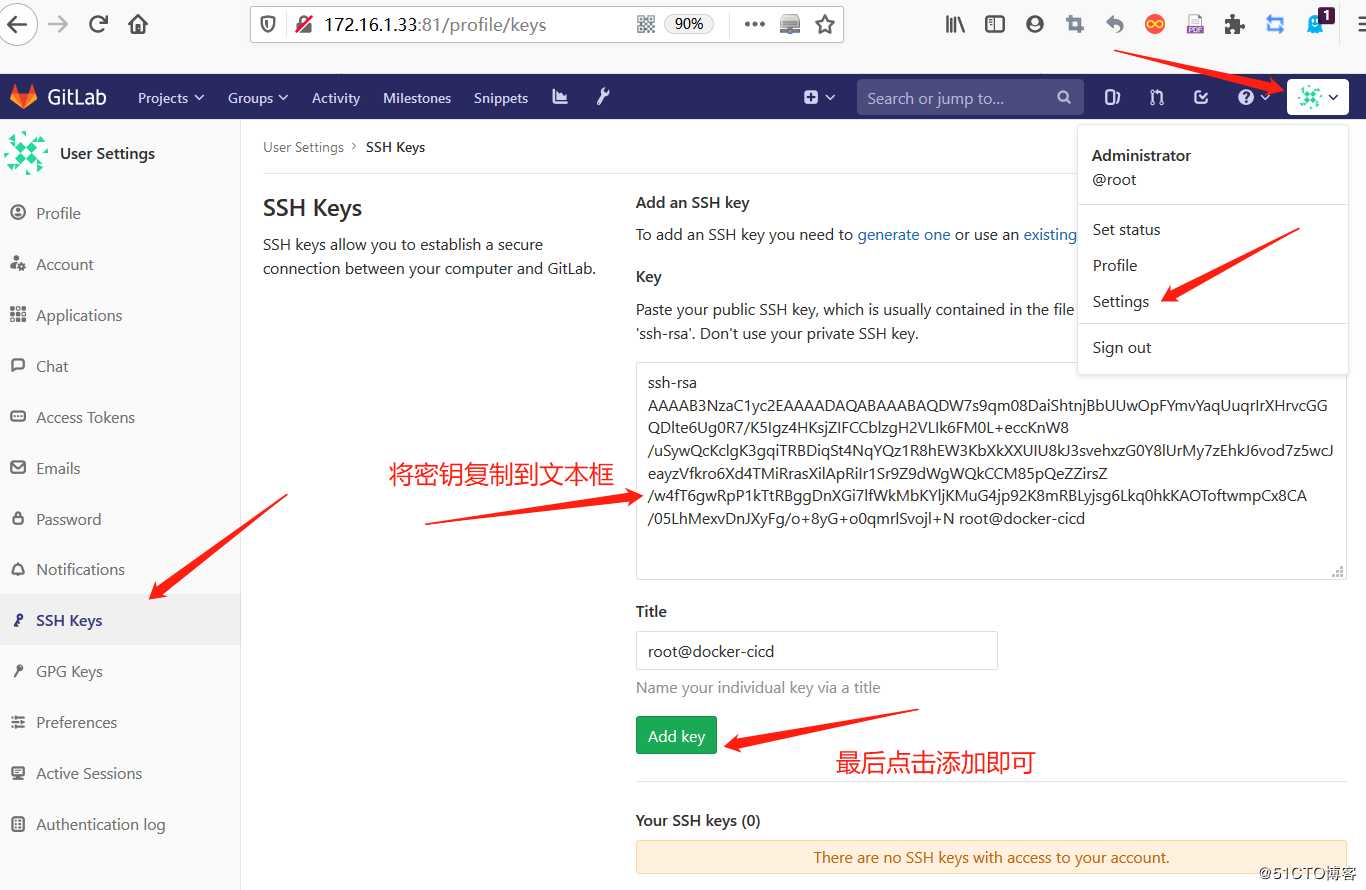Open the Firefox account icon
Image resolution: width=1366 pixels, height=890 pixels.
point(1035,25)
